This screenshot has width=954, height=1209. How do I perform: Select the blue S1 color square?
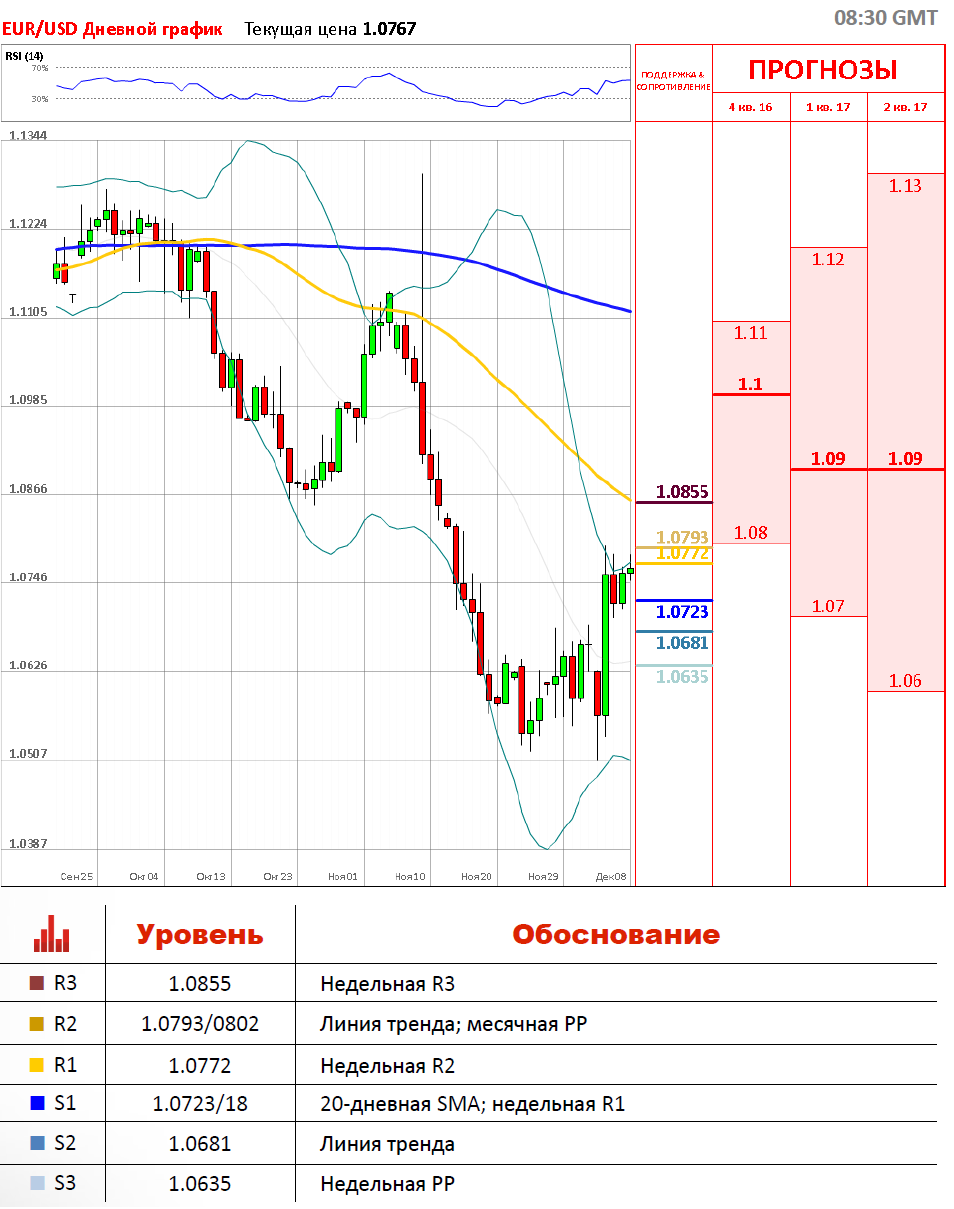tap(38, 1103)
